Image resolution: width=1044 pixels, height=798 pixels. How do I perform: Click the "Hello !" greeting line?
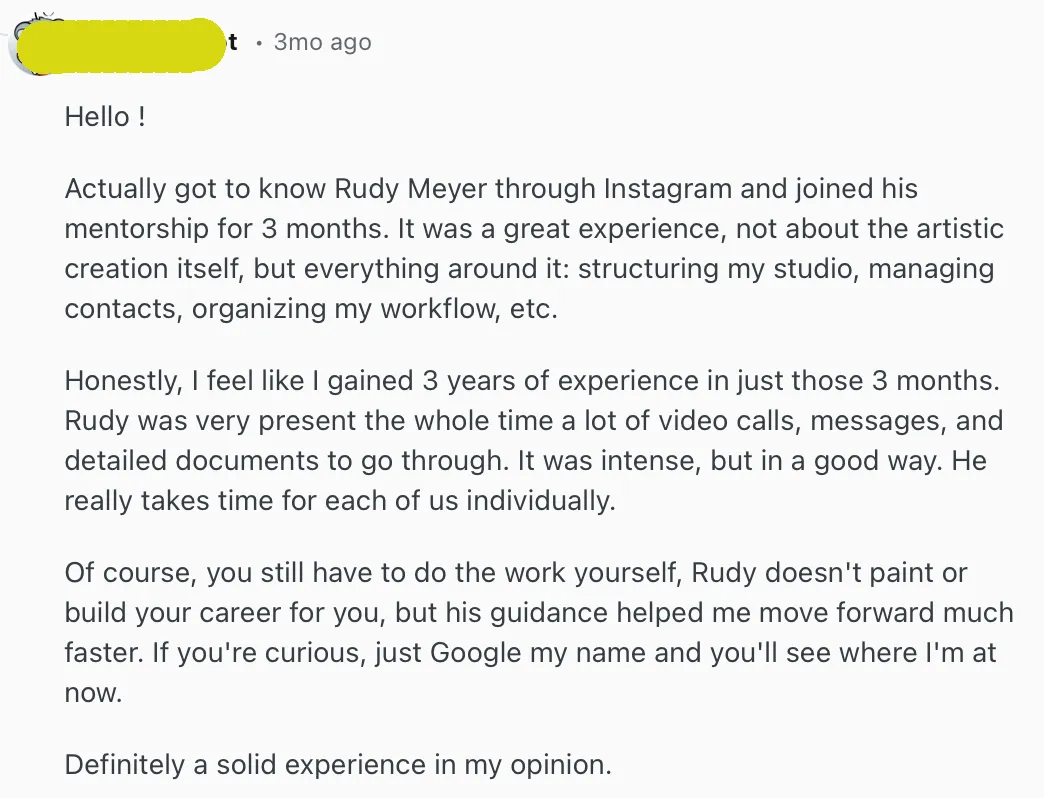pyautogui.click(x=105, y=117)
